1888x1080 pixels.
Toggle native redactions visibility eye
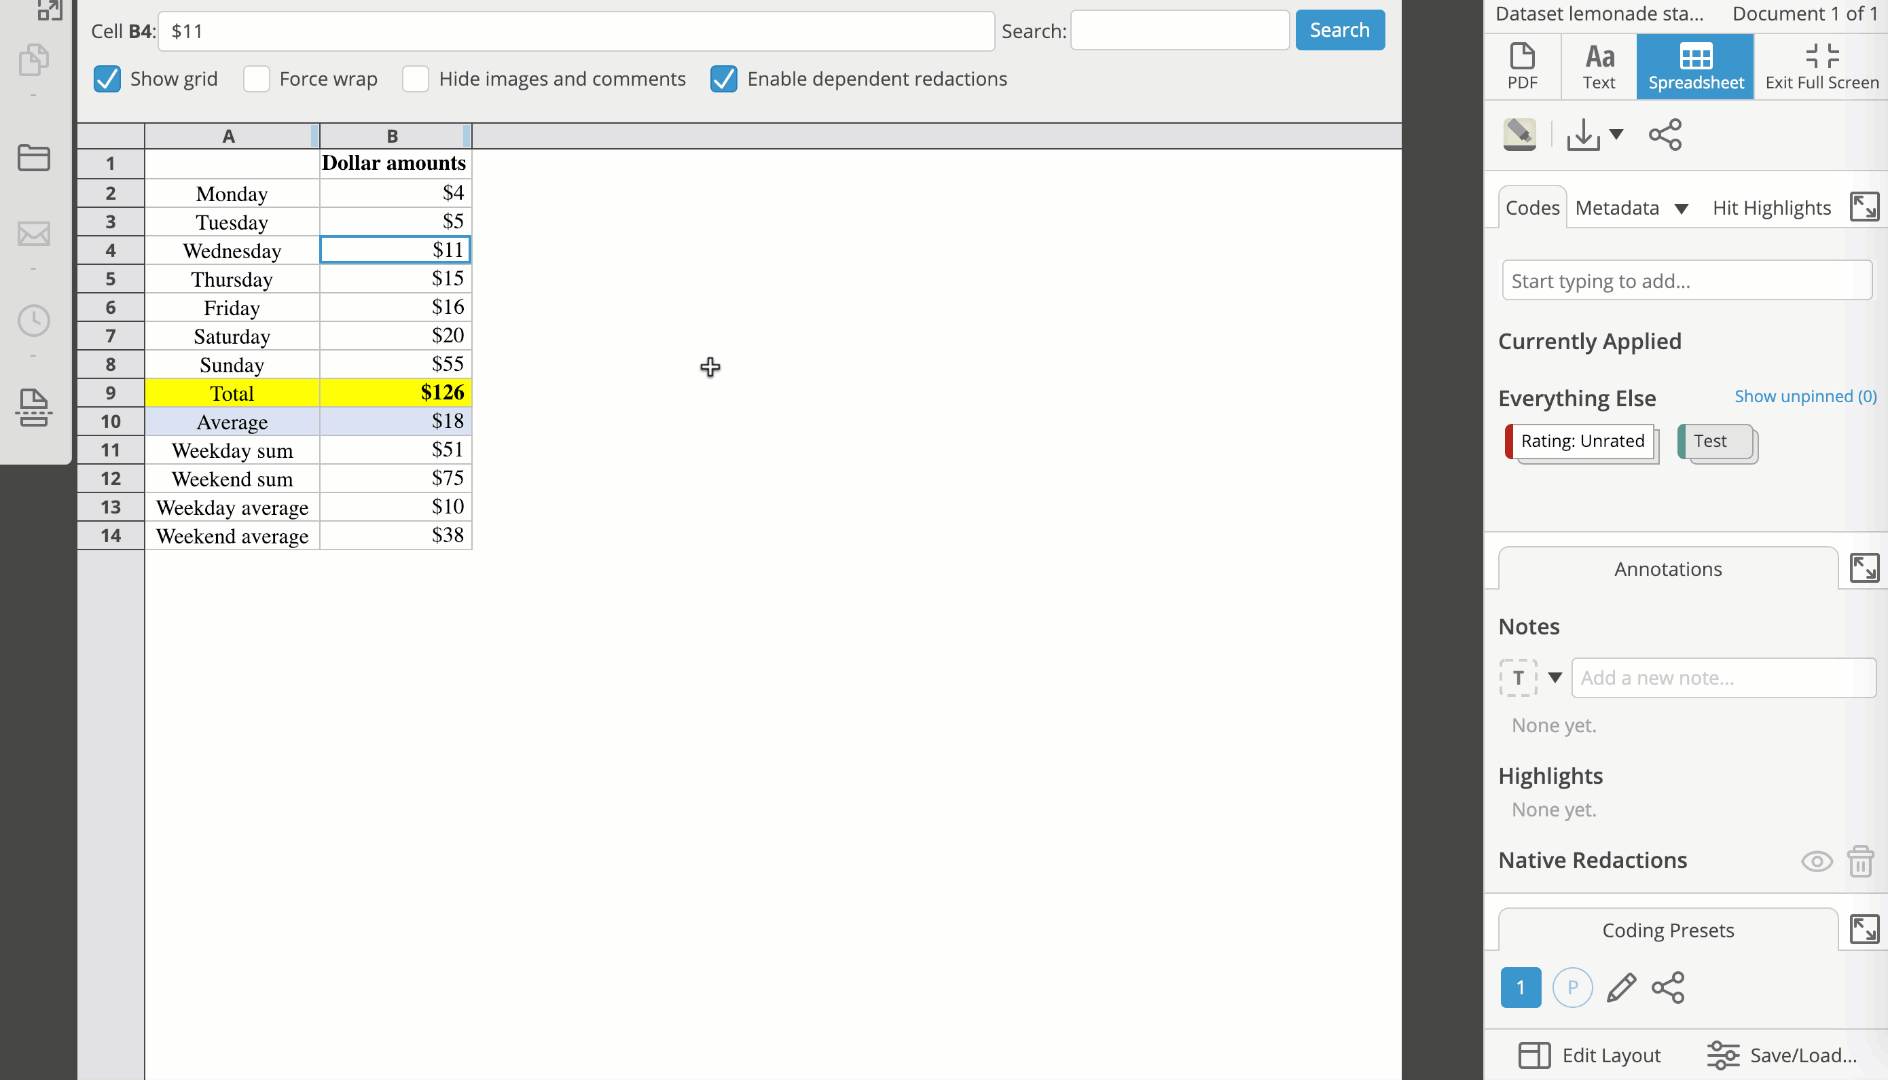1816,861
